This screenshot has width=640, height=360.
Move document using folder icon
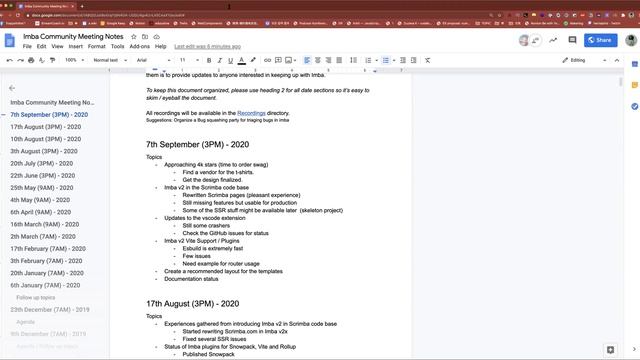coord(145,37)
